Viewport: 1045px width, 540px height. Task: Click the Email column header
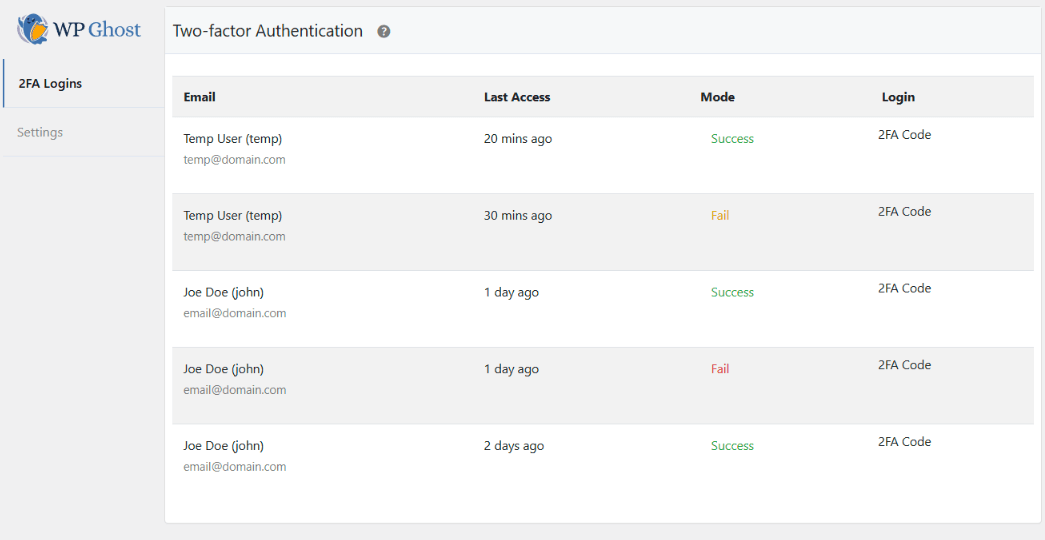tap(199, 97)
